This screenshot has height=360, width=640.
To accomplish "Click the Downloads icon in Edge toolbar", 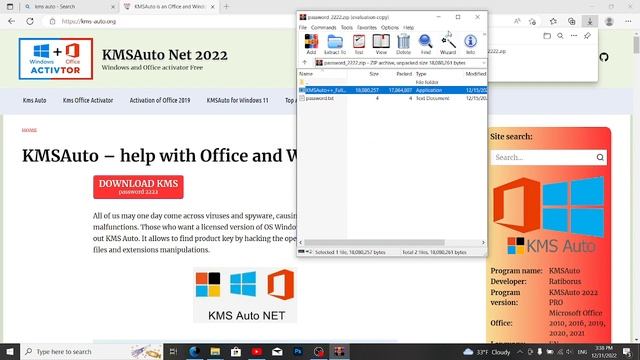I will tap(590, 21).
